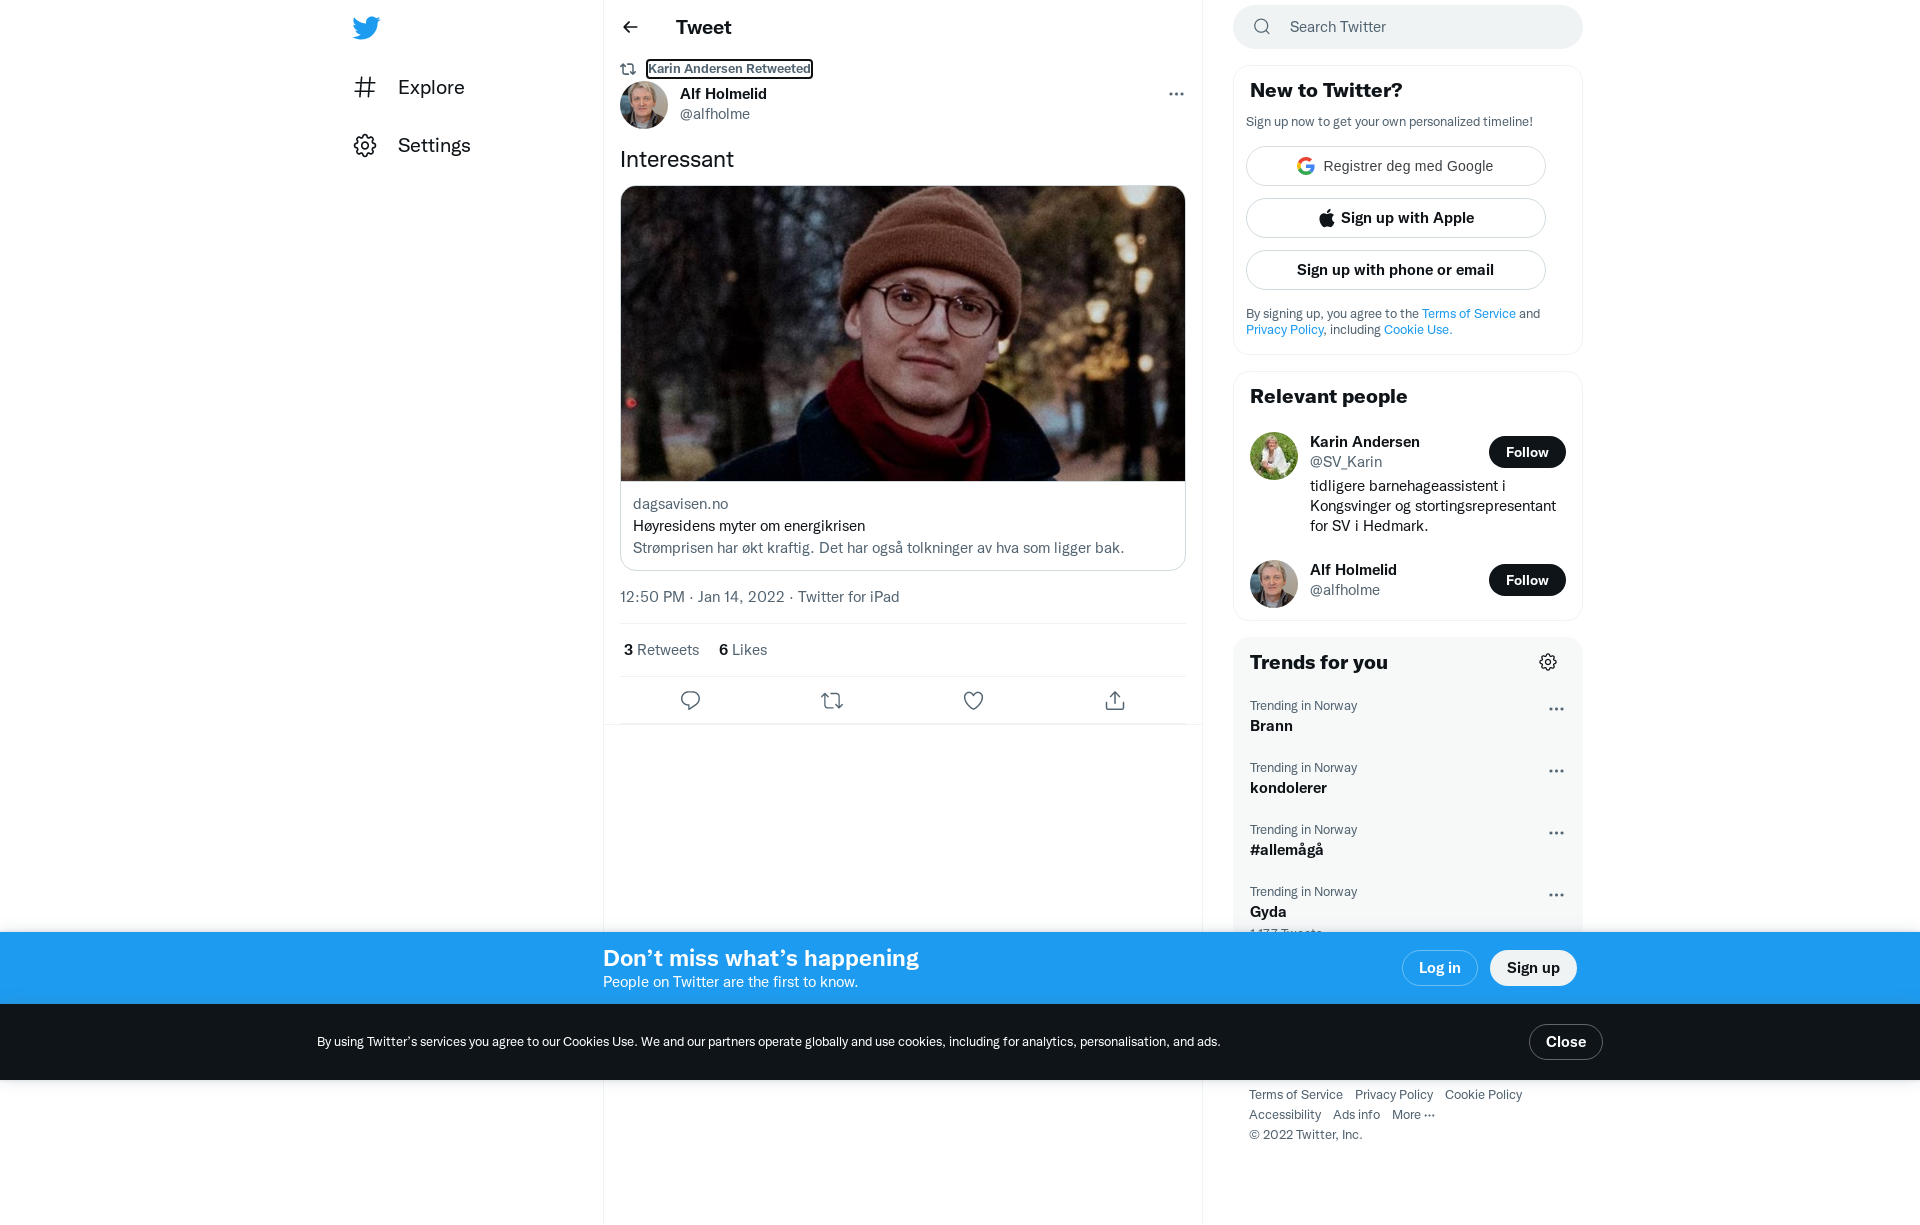Expand more options for kondolerer trend
1920x1225 pixels.
(x=1556, y=771)
